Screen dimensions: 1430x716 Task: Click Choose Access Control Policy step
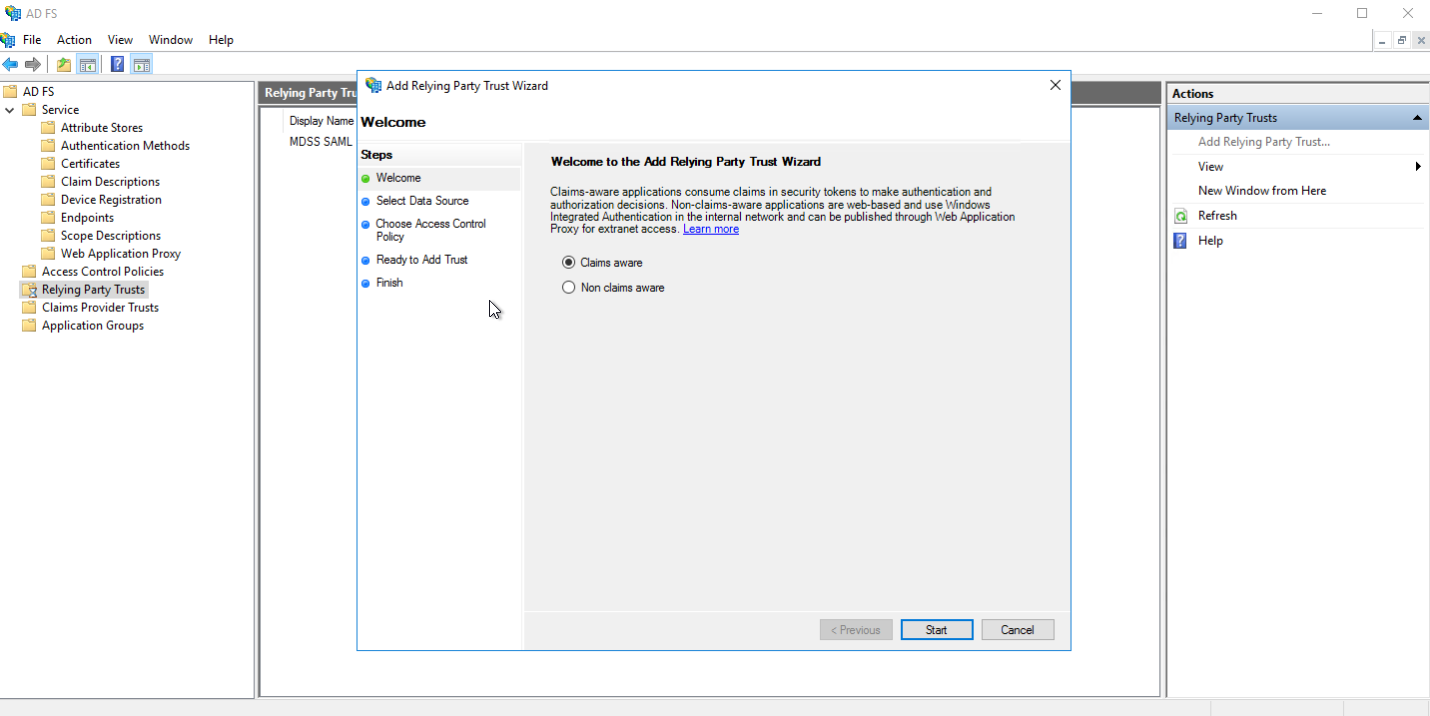431,230
